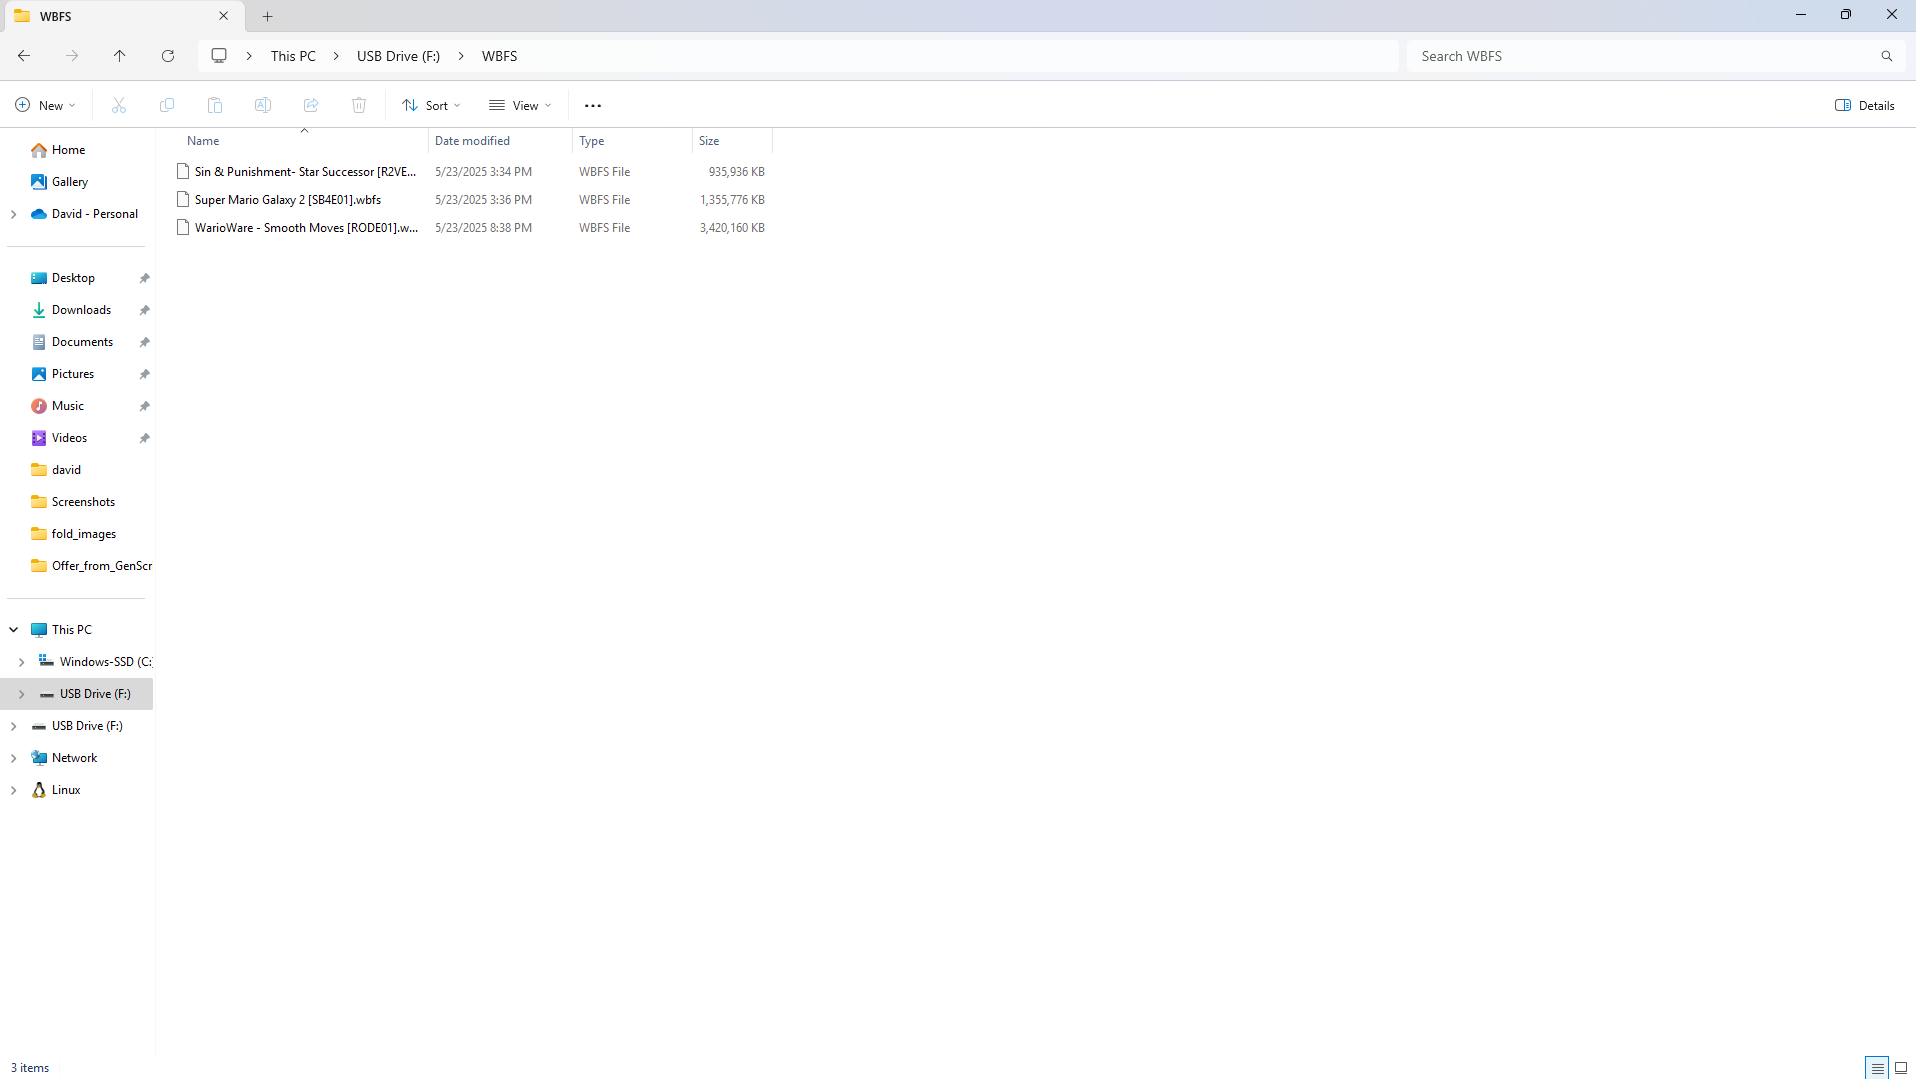Image resolution: width=1916 pixels, height=1079 pixels.
Task: Unpin Music using its pin icon
Action: (x=145, y=406)
